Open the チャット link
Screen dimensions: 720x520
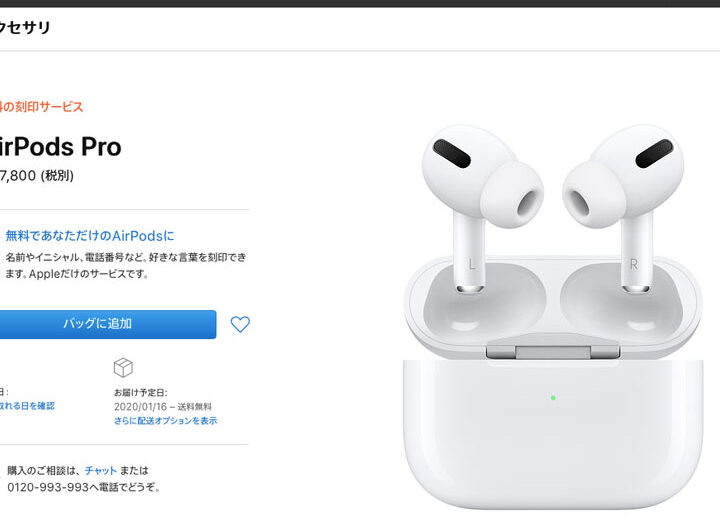101,470
